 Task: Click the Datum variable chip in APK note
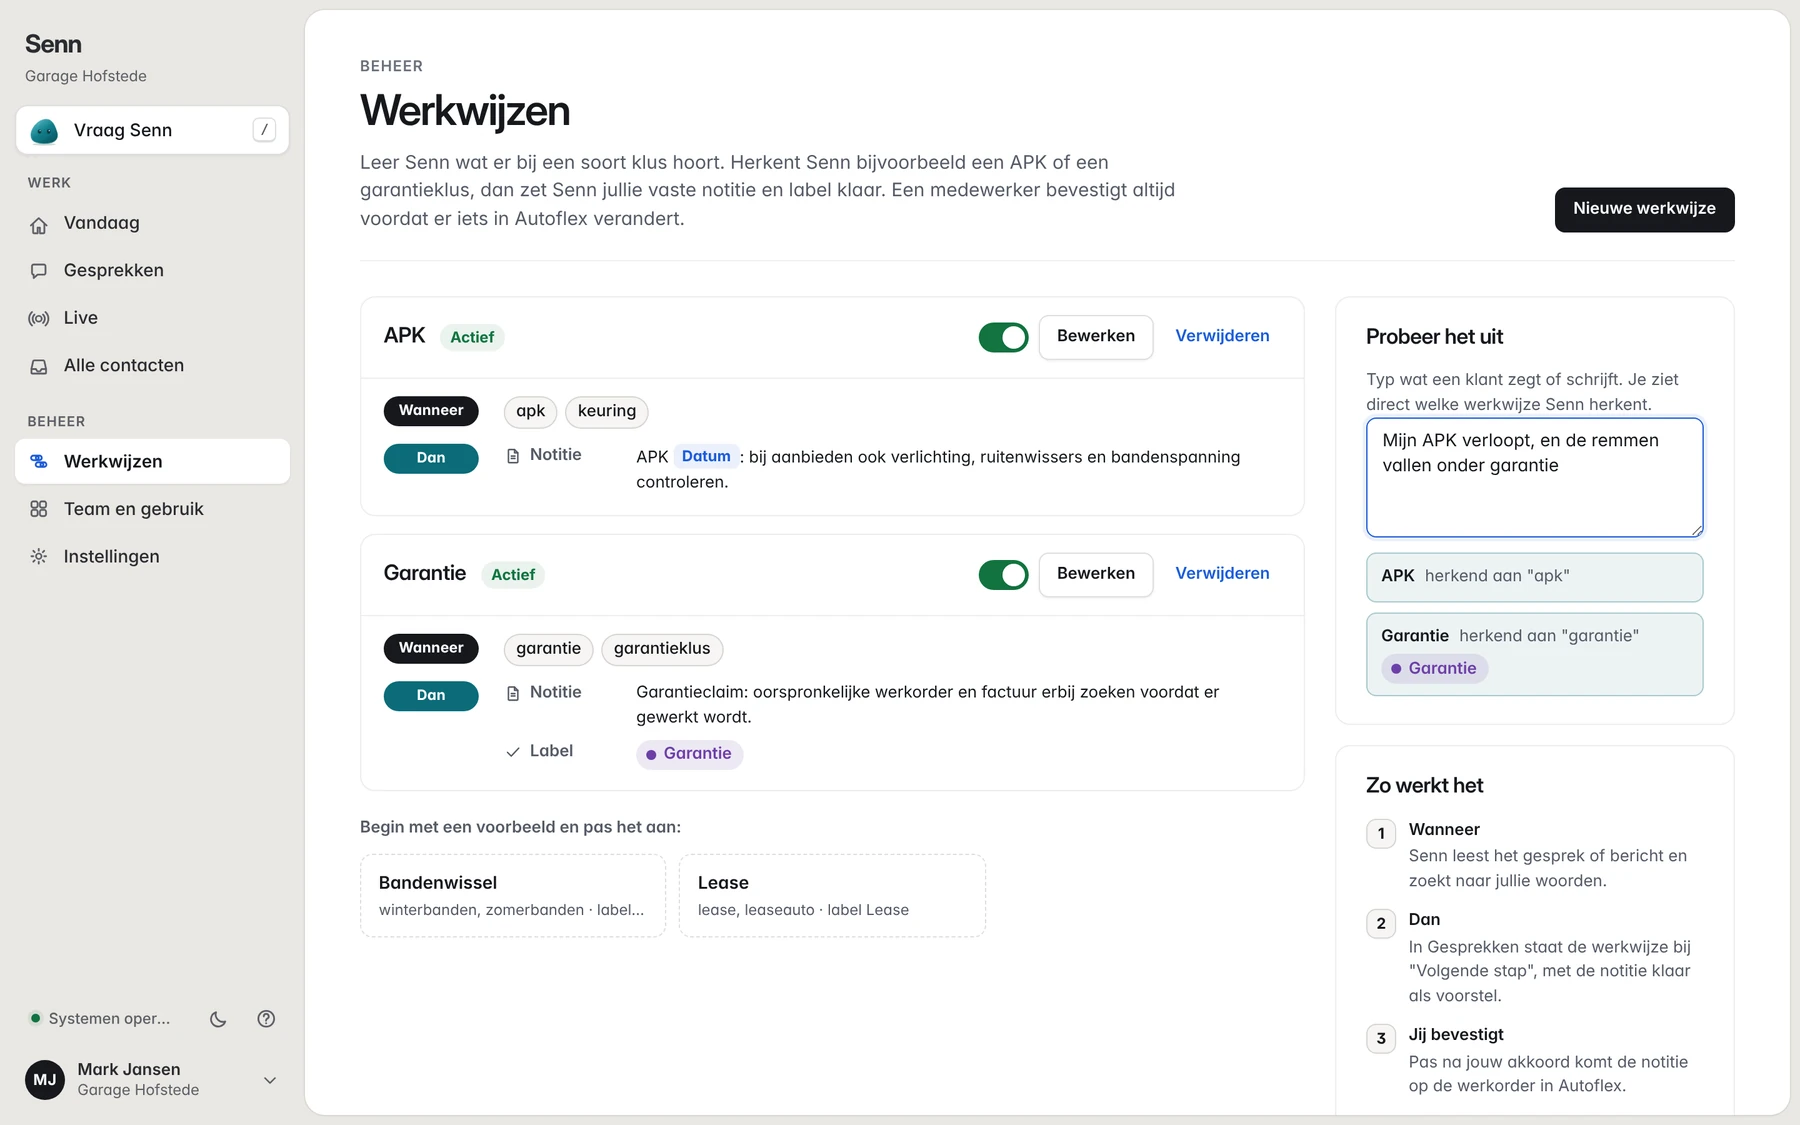(x=706, y=457)
